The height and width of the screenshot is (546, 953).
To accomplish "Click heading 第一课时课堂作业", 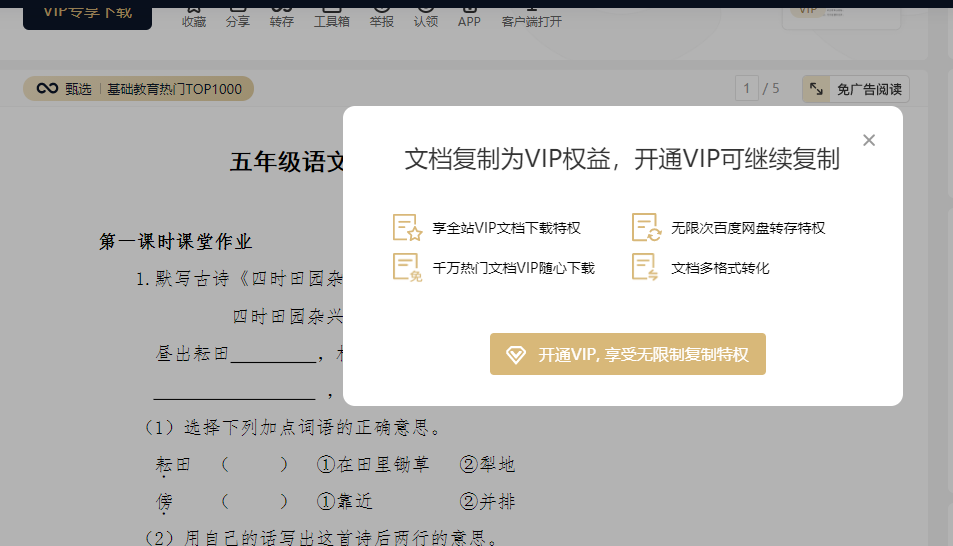I will click(176, 241).
